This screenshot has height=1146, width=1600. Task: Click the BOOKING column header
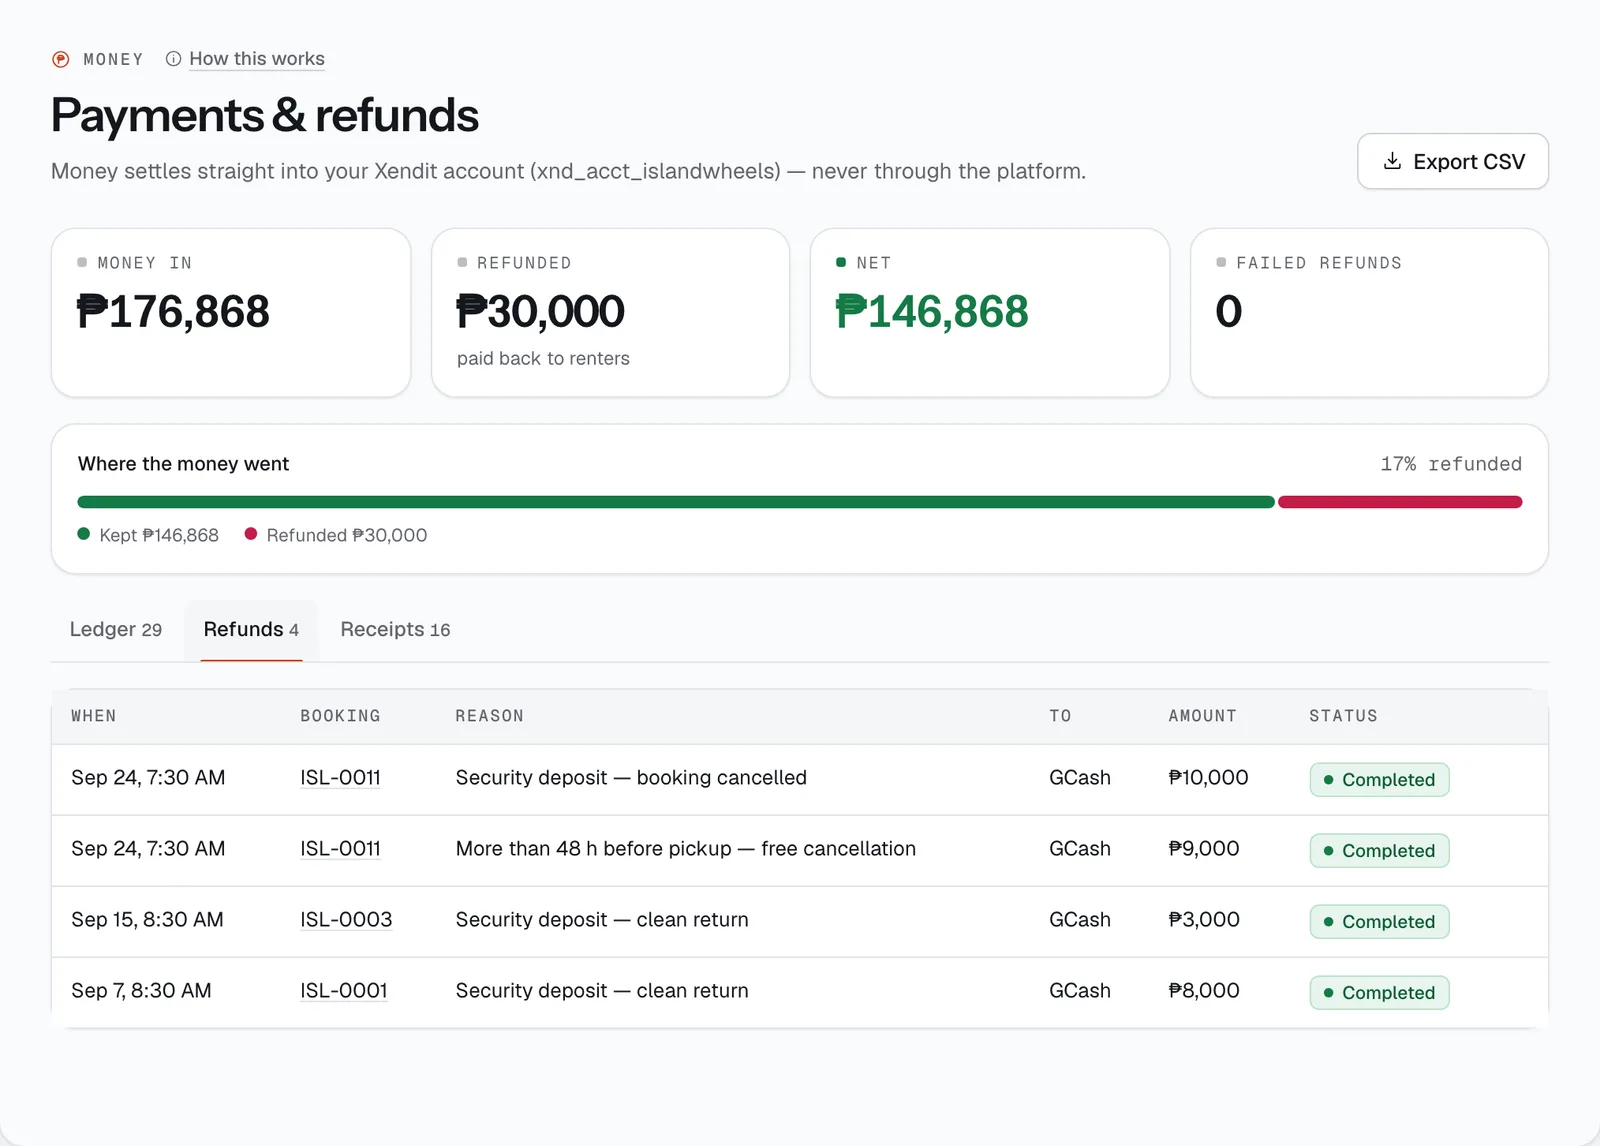[340, 716]
